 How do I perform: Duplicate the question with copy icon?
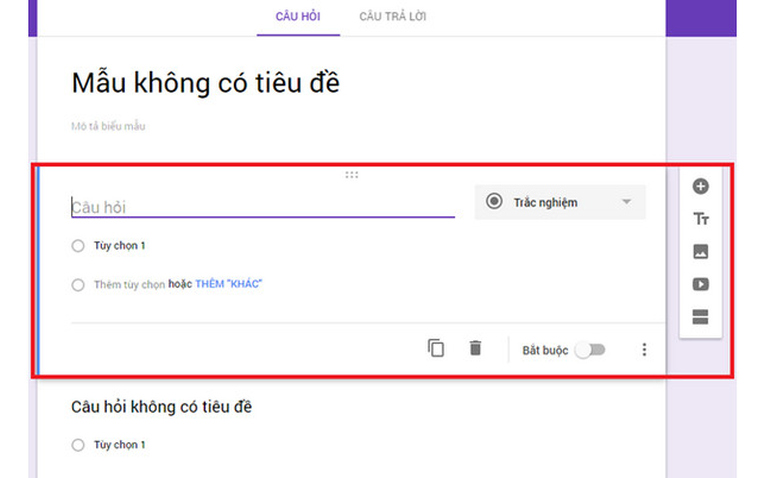point(436,348)
